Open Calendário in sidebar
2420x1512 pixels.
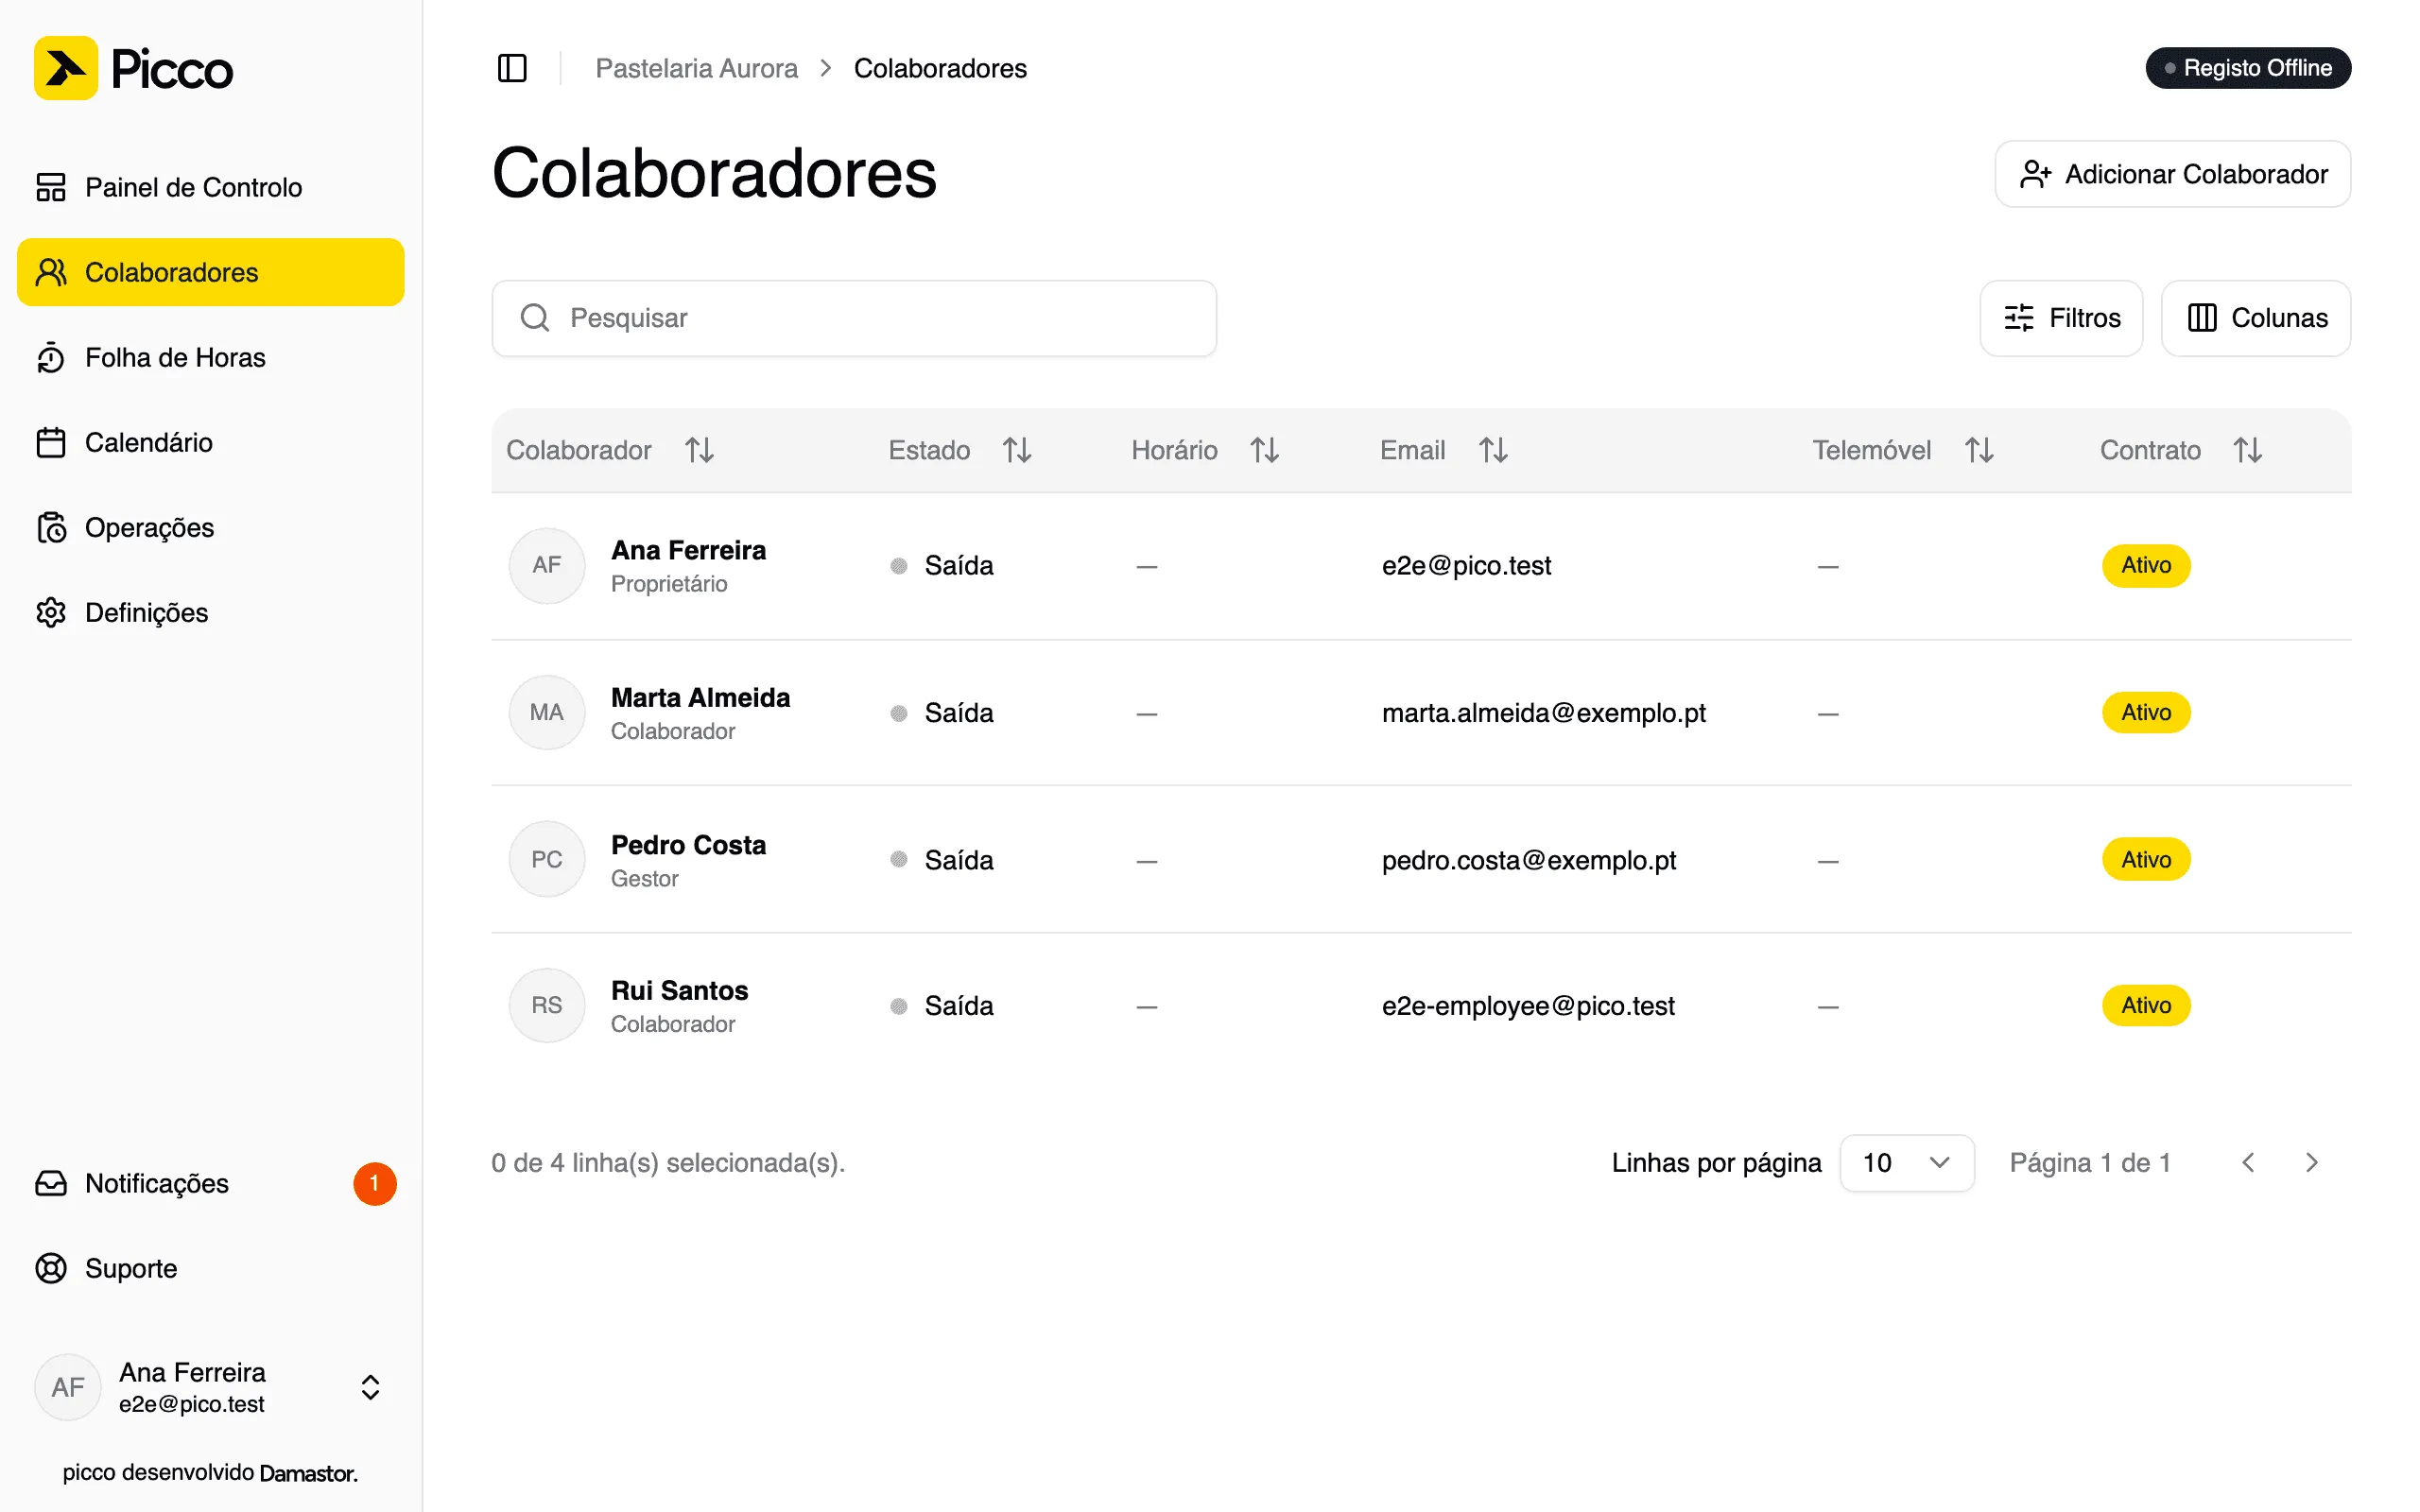[211, 442]
